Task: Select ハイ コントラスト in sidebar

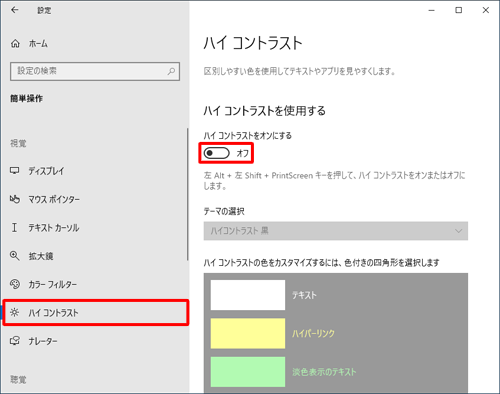Action: click(x=96, y=313)
